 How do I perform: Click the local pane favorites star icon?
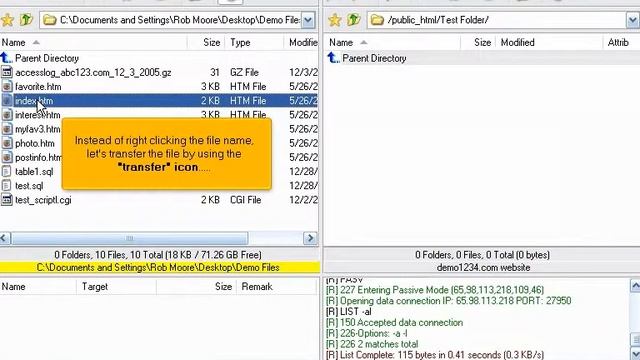pyautogui.click(x=7, y=20)
